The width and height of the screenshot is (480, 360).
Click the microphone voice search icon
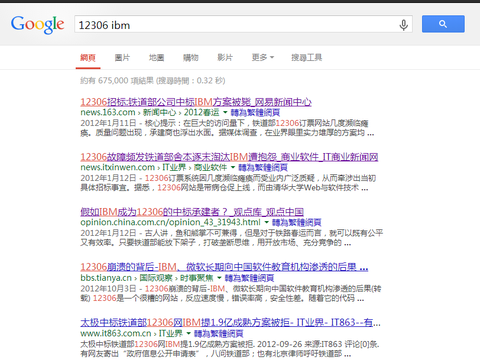[403, 25]
